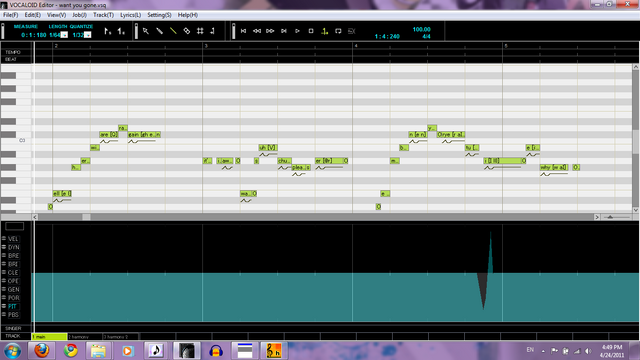This screenshot has height=360, width=640.
Task: Open the LENGTH 1/64 dropdown
Action: (x=64, y=35)
